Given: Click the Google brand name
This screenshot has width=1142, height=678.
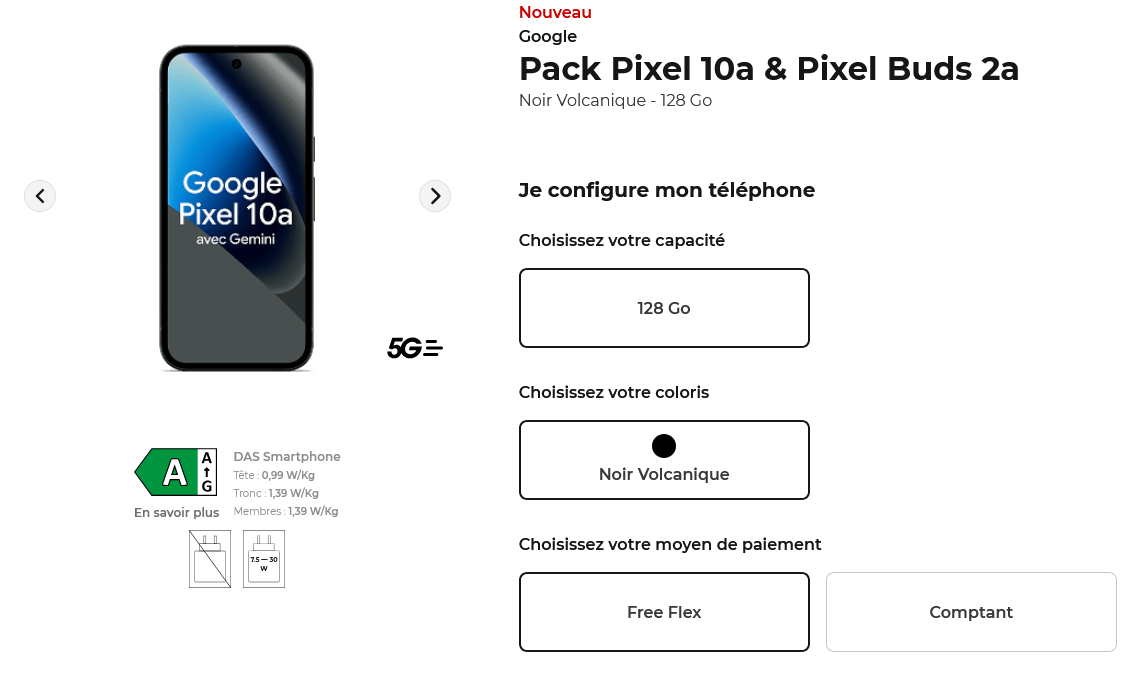Looking at the screenshot, I should click(548, 37).
